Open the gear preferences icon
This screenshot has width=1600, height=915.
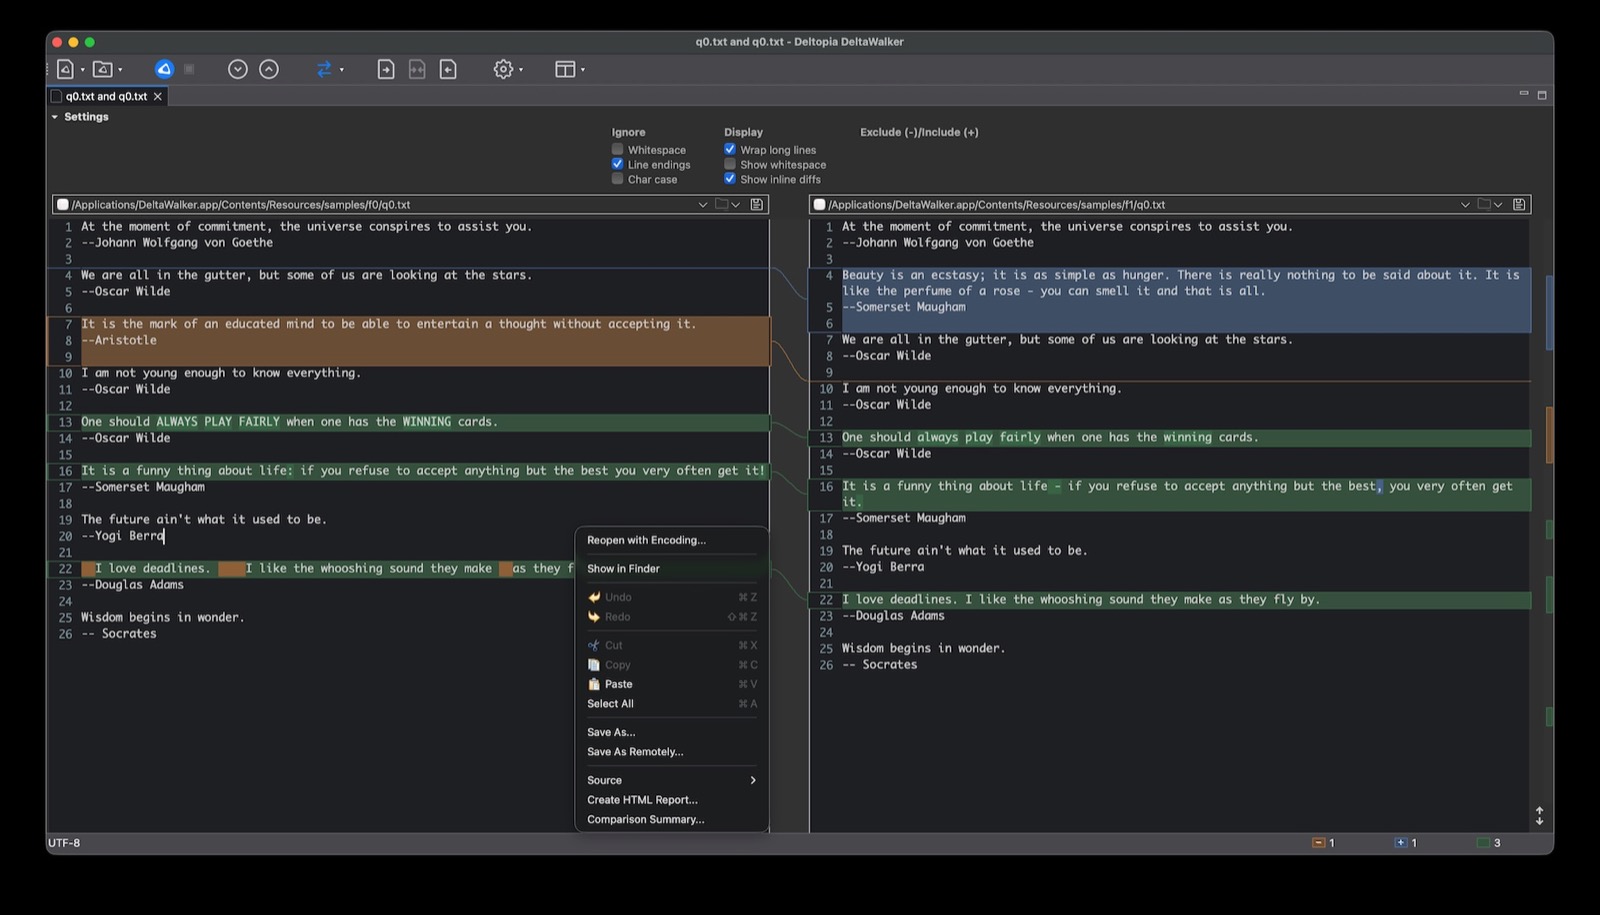tap(503, 69)
